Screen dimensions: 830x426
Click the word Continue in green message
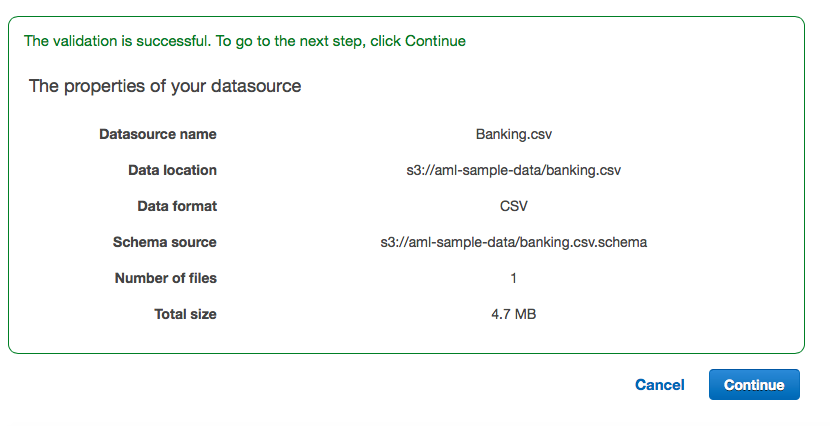(x=435, y=41)
